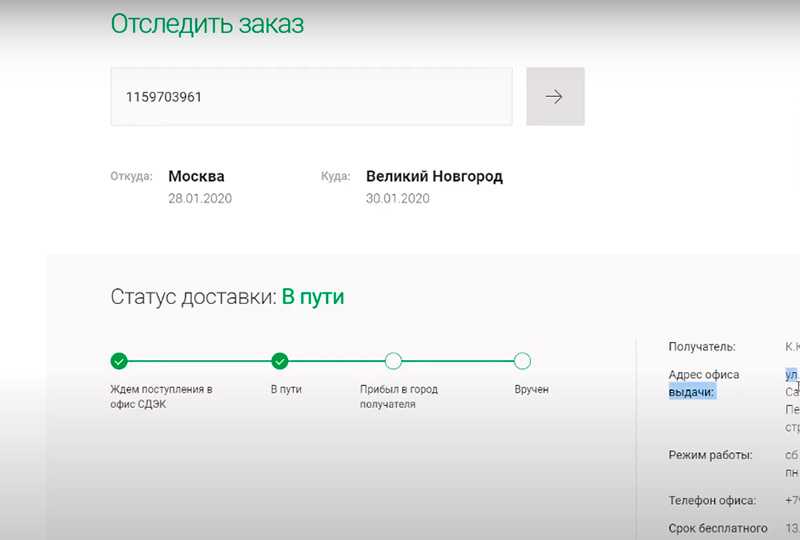Click the 'Ждем поступления в офис СДЭК' step label
The image size is (800, 540).
[161, 397]
